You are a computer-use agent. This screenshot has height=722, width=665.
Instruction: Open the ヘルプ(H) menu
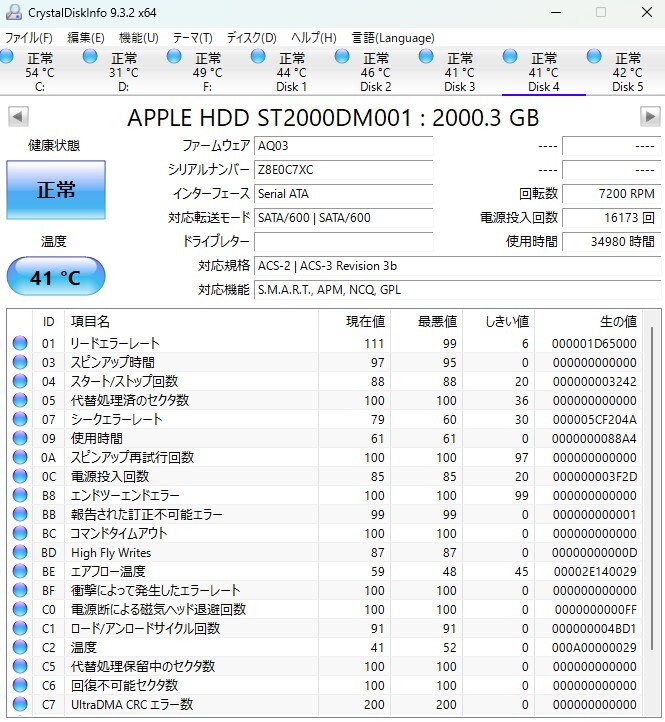pyautogui.click(x=314, y=38)
